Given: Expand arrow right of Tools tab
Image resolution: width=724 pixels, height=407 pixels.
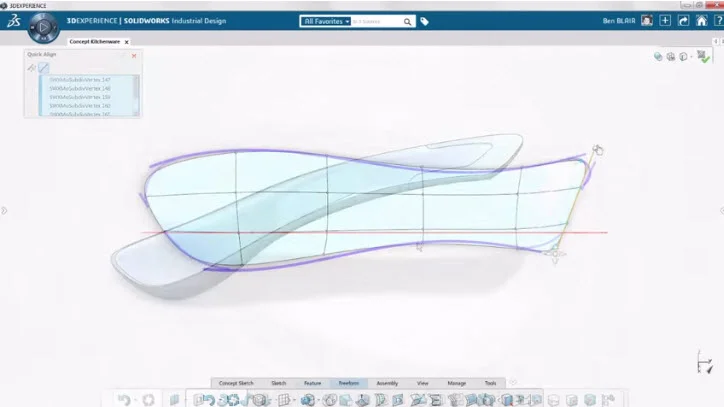Looking at the screenshot, I should coord(513,383).
